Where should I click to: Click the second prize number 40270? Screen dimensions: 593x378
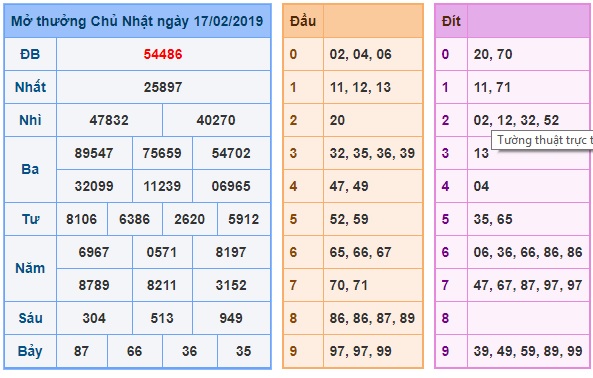click(x=216, y=120)
